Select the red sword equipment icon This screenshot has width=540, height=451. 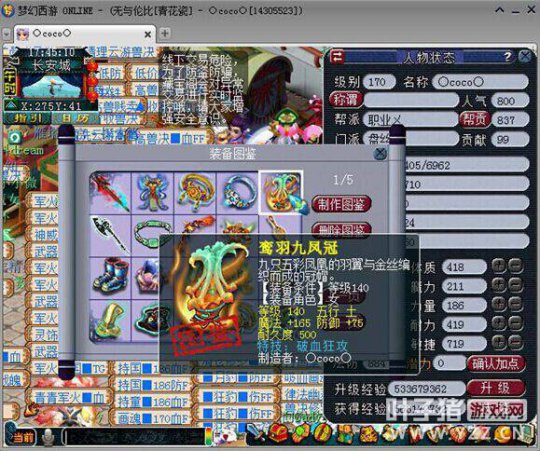click(110, 192)
